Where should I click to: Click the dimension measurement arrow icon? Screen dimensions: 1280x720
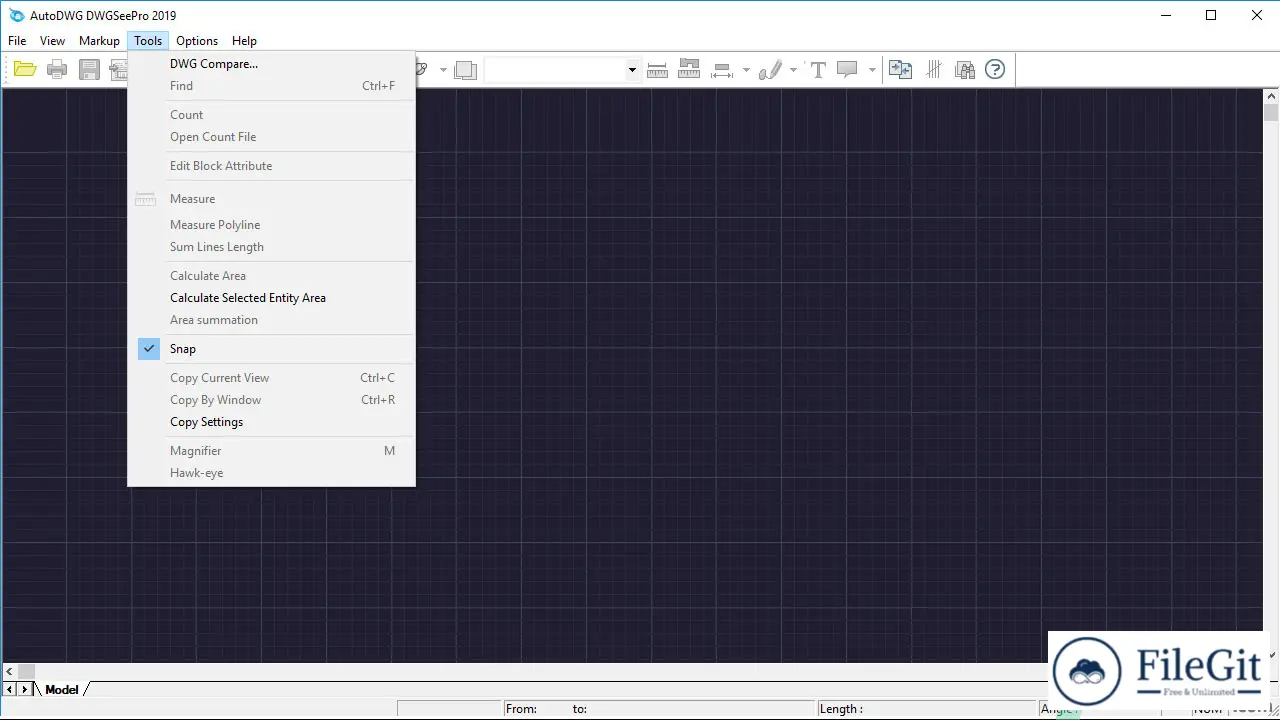(722, 70)
